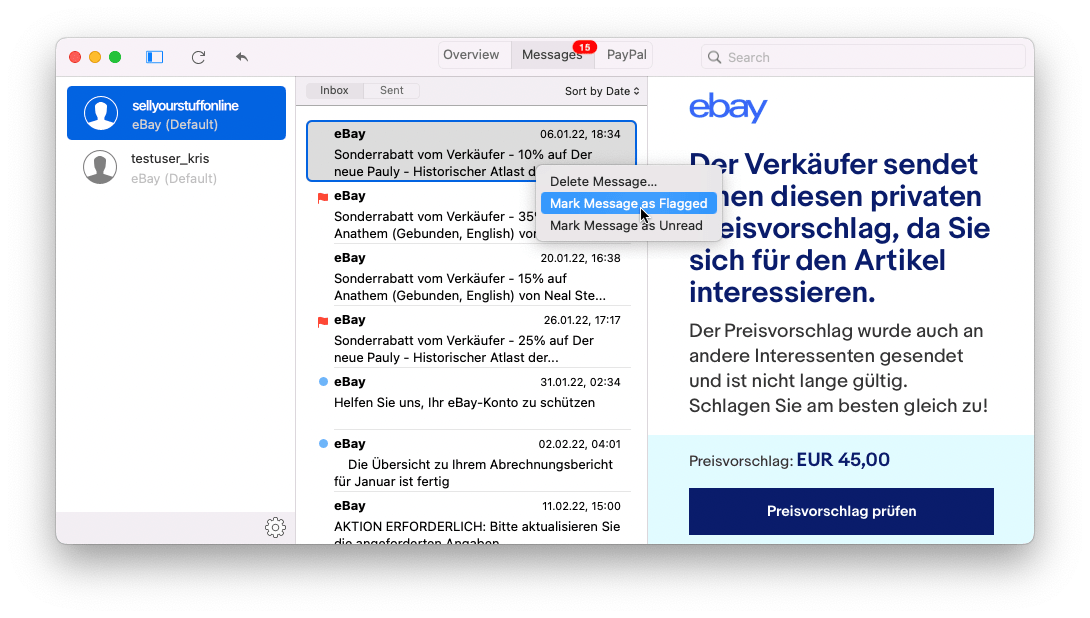The image size is (1090, 618).
Task: Show the Sent folder
Action: pyautogui.click(x=391, y=90)
